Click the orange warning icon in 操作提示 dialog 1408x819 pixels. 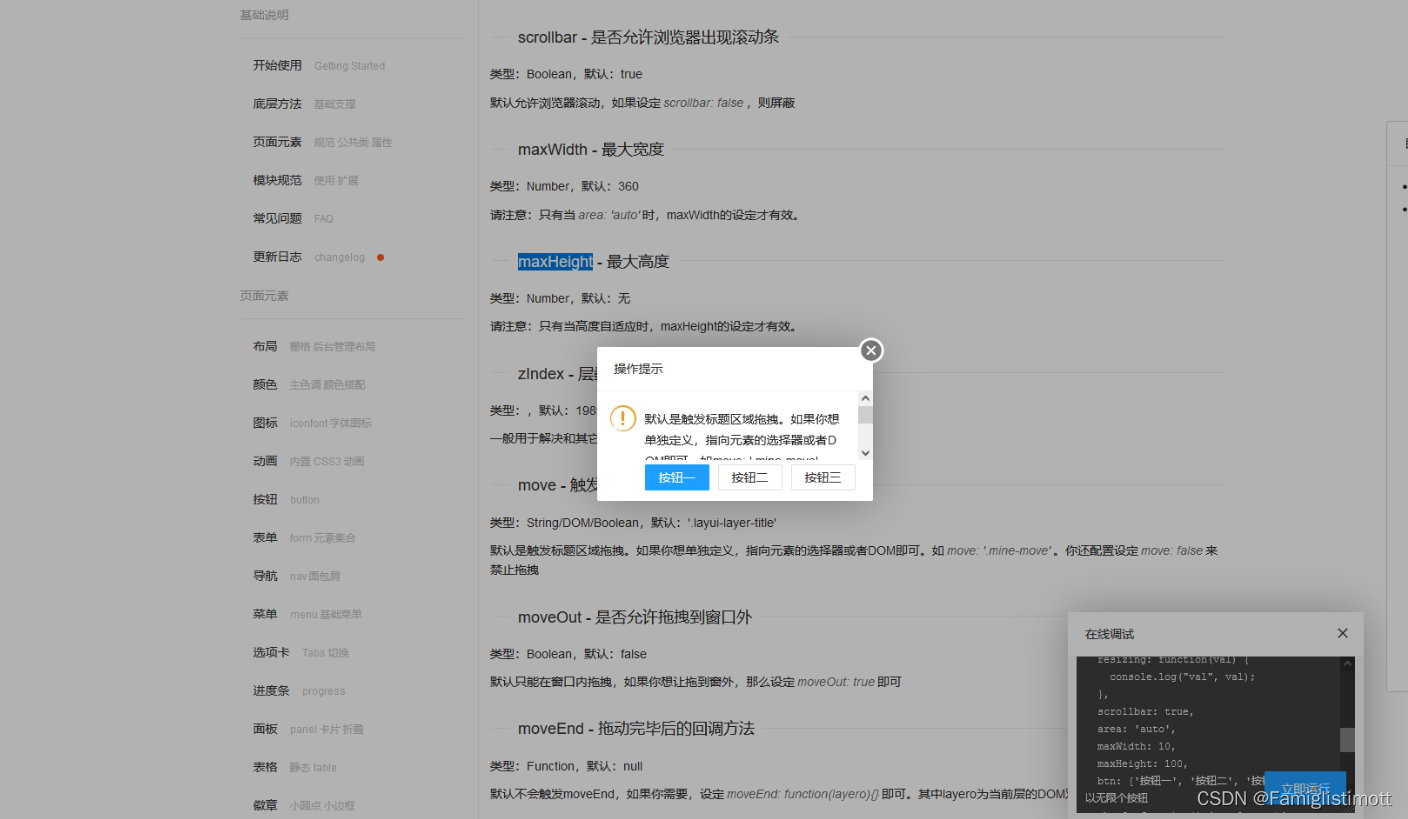pos(623,419)
